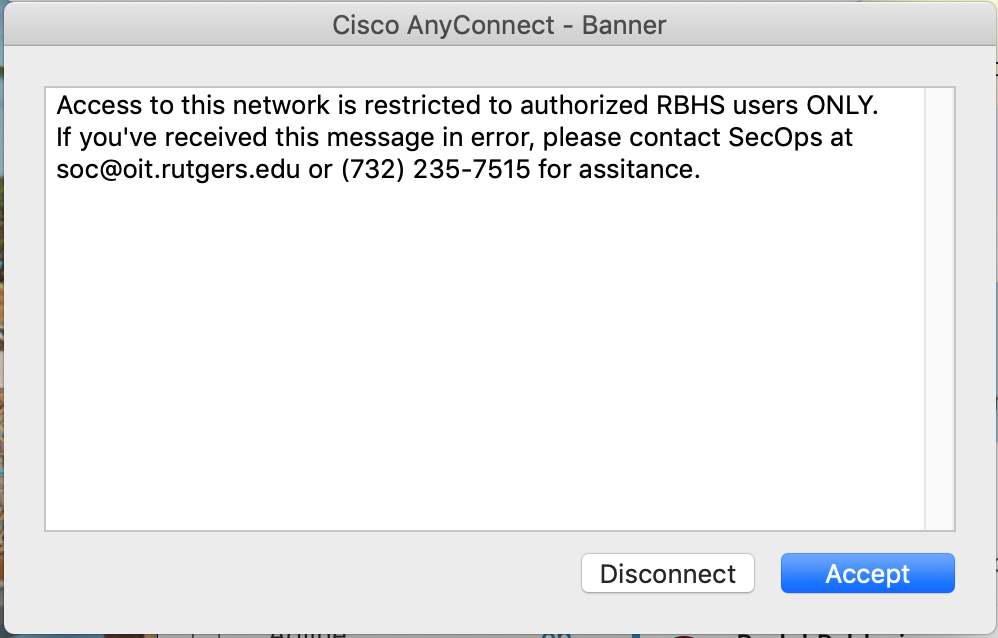998x638 pixels.
Task: Accept the RBHS network banner
Action: pyautogui.click(x=867, y=574)
